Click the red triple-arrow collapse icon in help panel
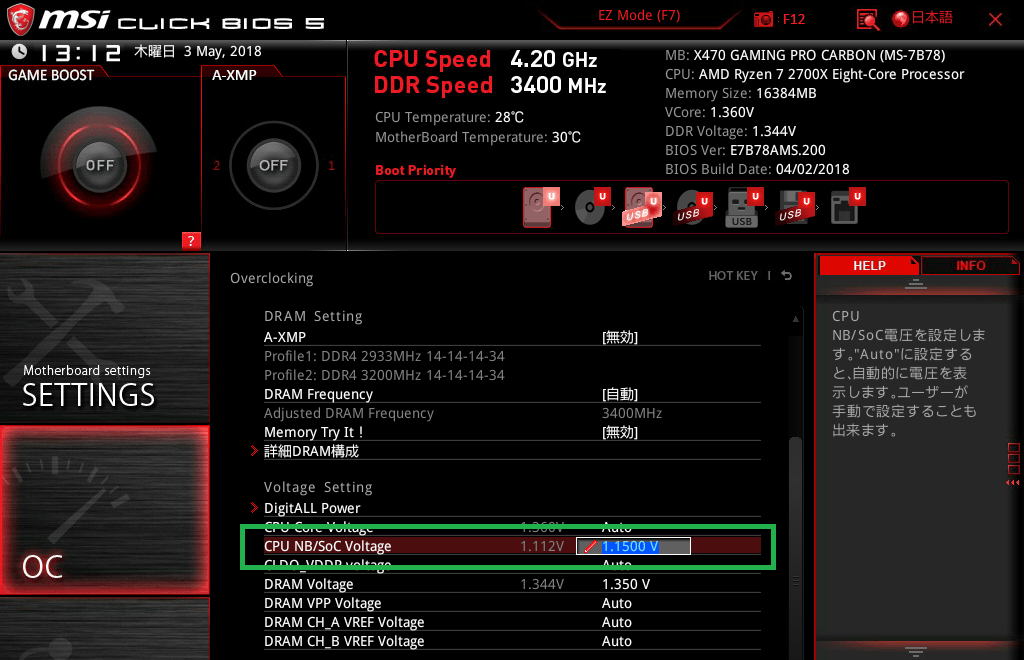The height and width of the screenshot is (660, 1024). click(x=1012, y=482)
